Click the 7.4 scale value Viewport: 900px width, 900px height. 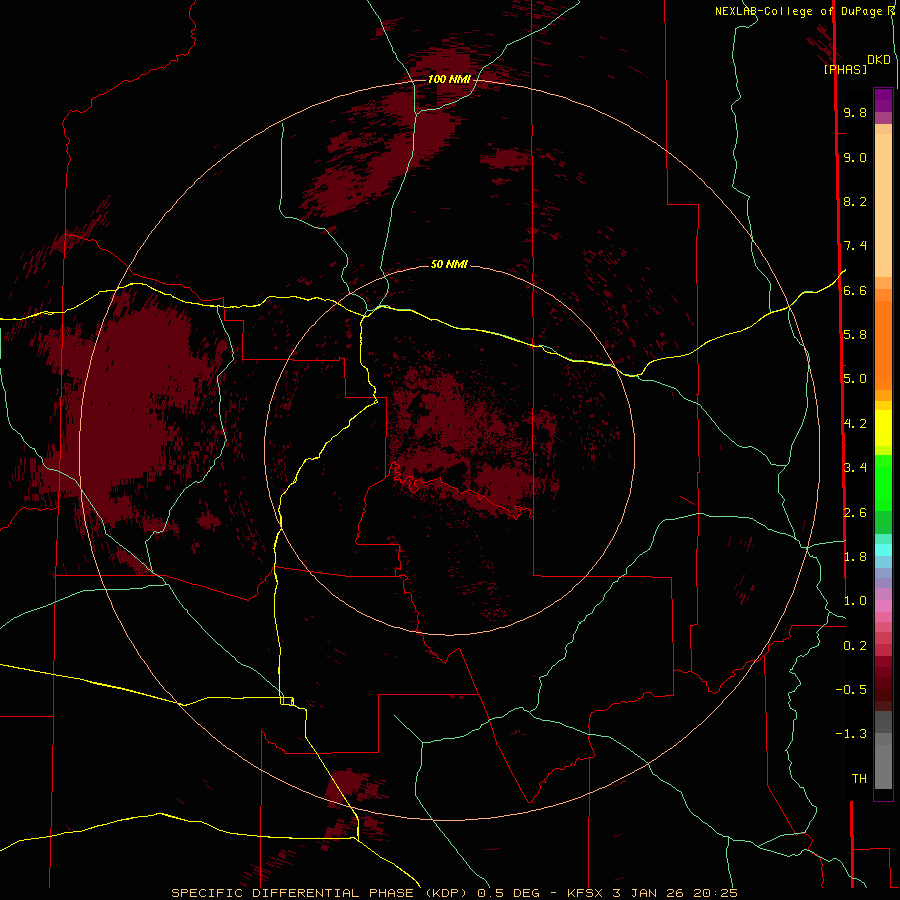pyautogui.click(x=855, y=246)
